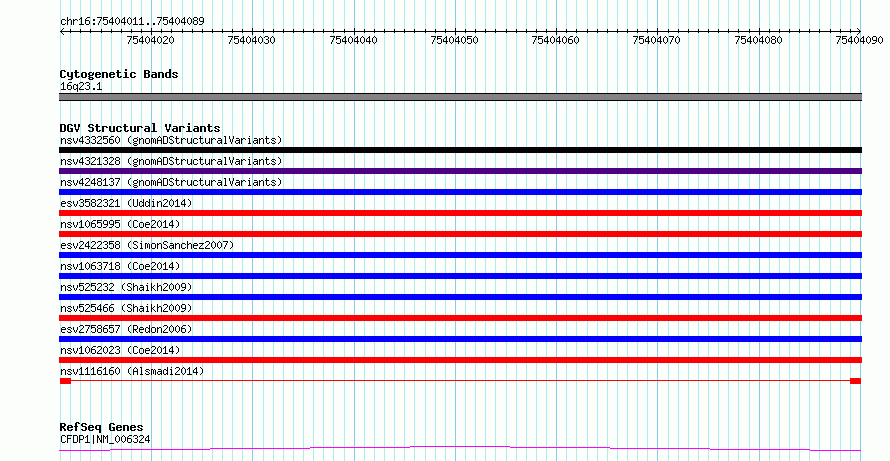Open the DGV Structural Variants track title
This screenshot has width=890, height=461.
(140, 128)
